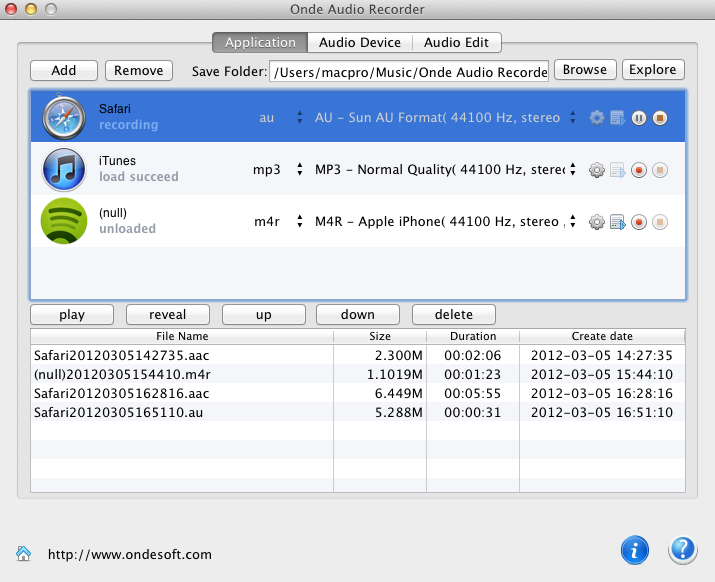Click the 00:05:55 duration cell
This screenshot has height=582, width=715.
coord(473,393)
